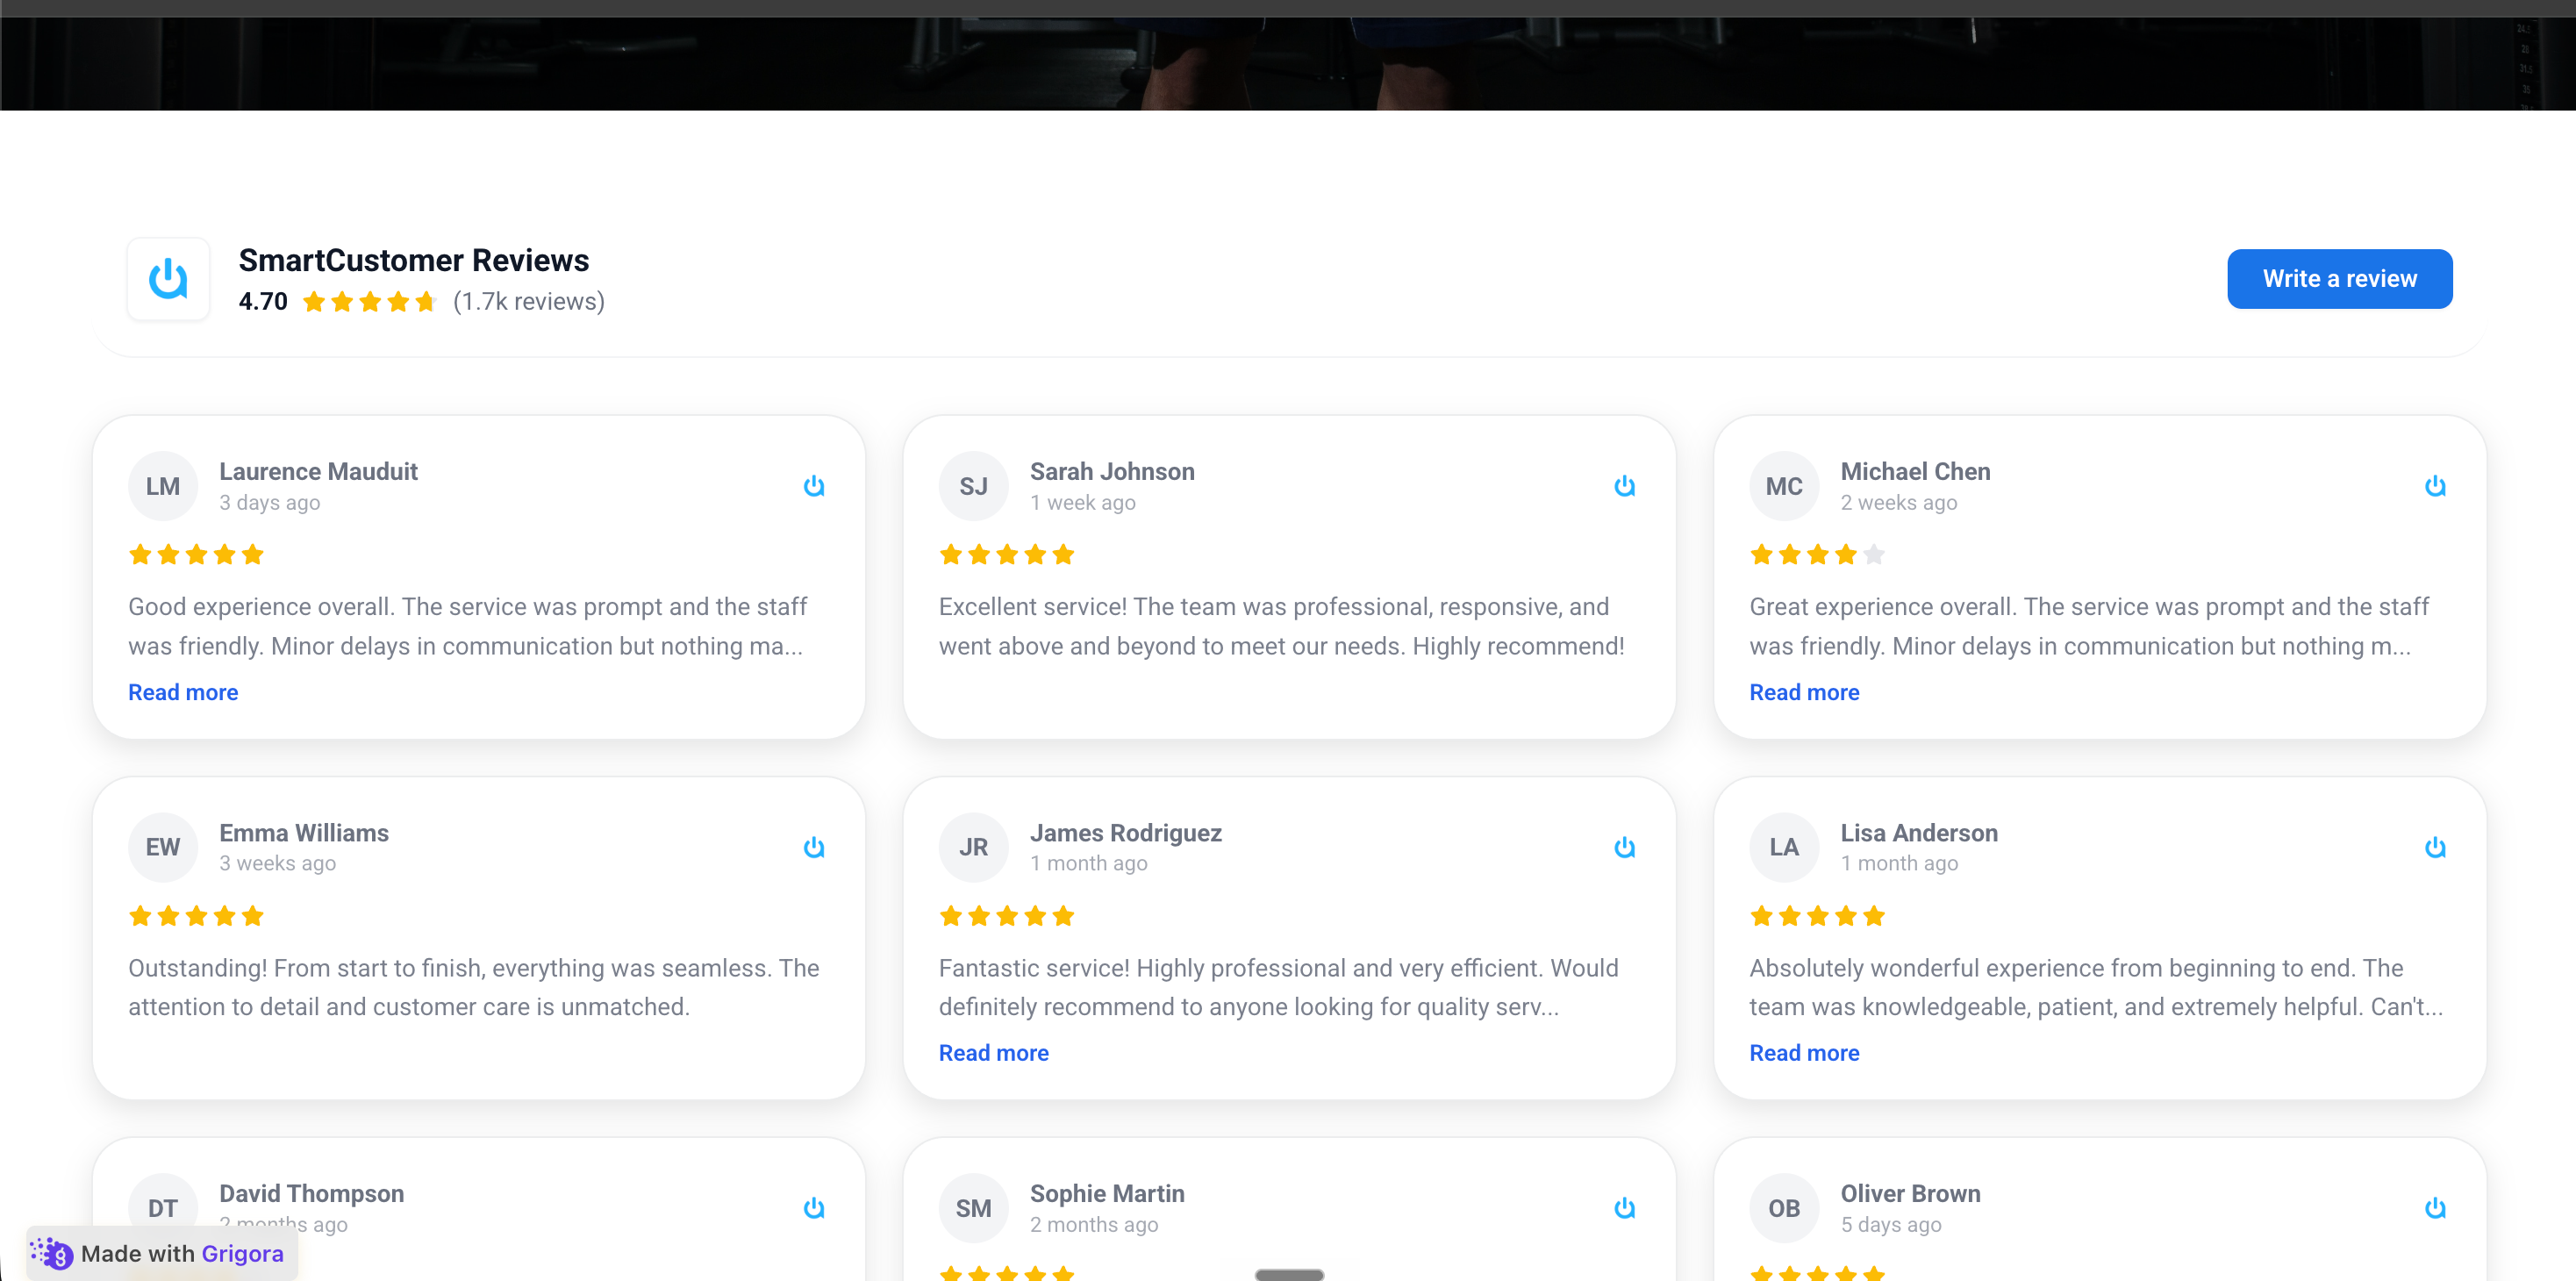2576x1281 pixels.
Task: Click power icon on Michael Chen's review
Action: click(x=2435, y=486)
